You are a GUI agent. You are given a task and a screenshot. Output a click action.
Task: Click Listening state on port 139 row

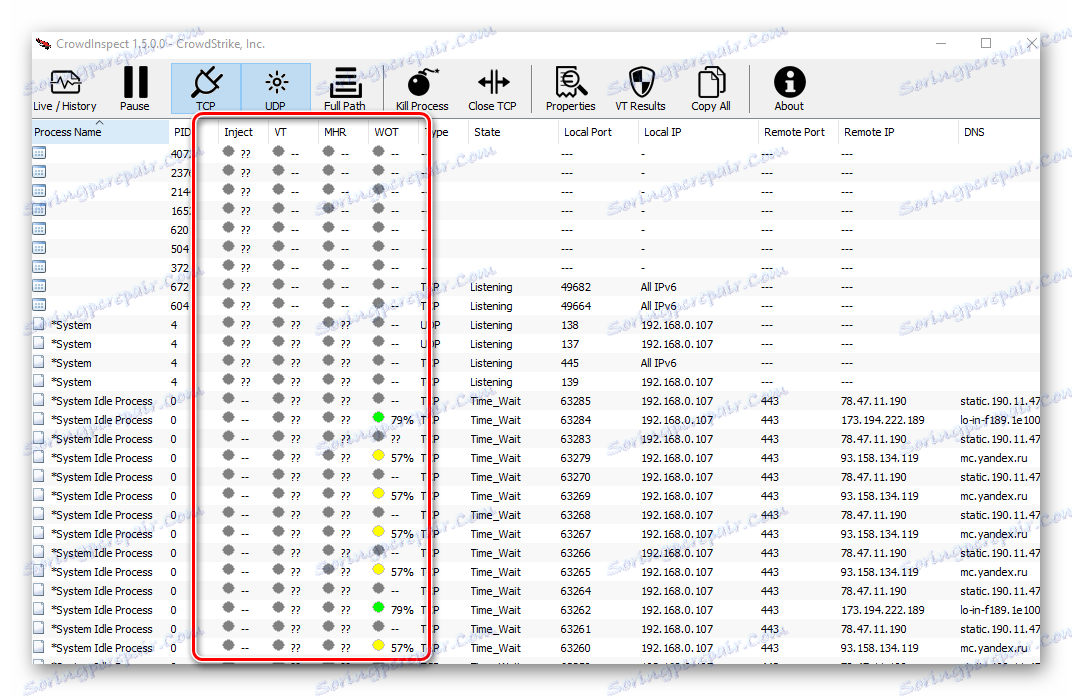(491, 382)
